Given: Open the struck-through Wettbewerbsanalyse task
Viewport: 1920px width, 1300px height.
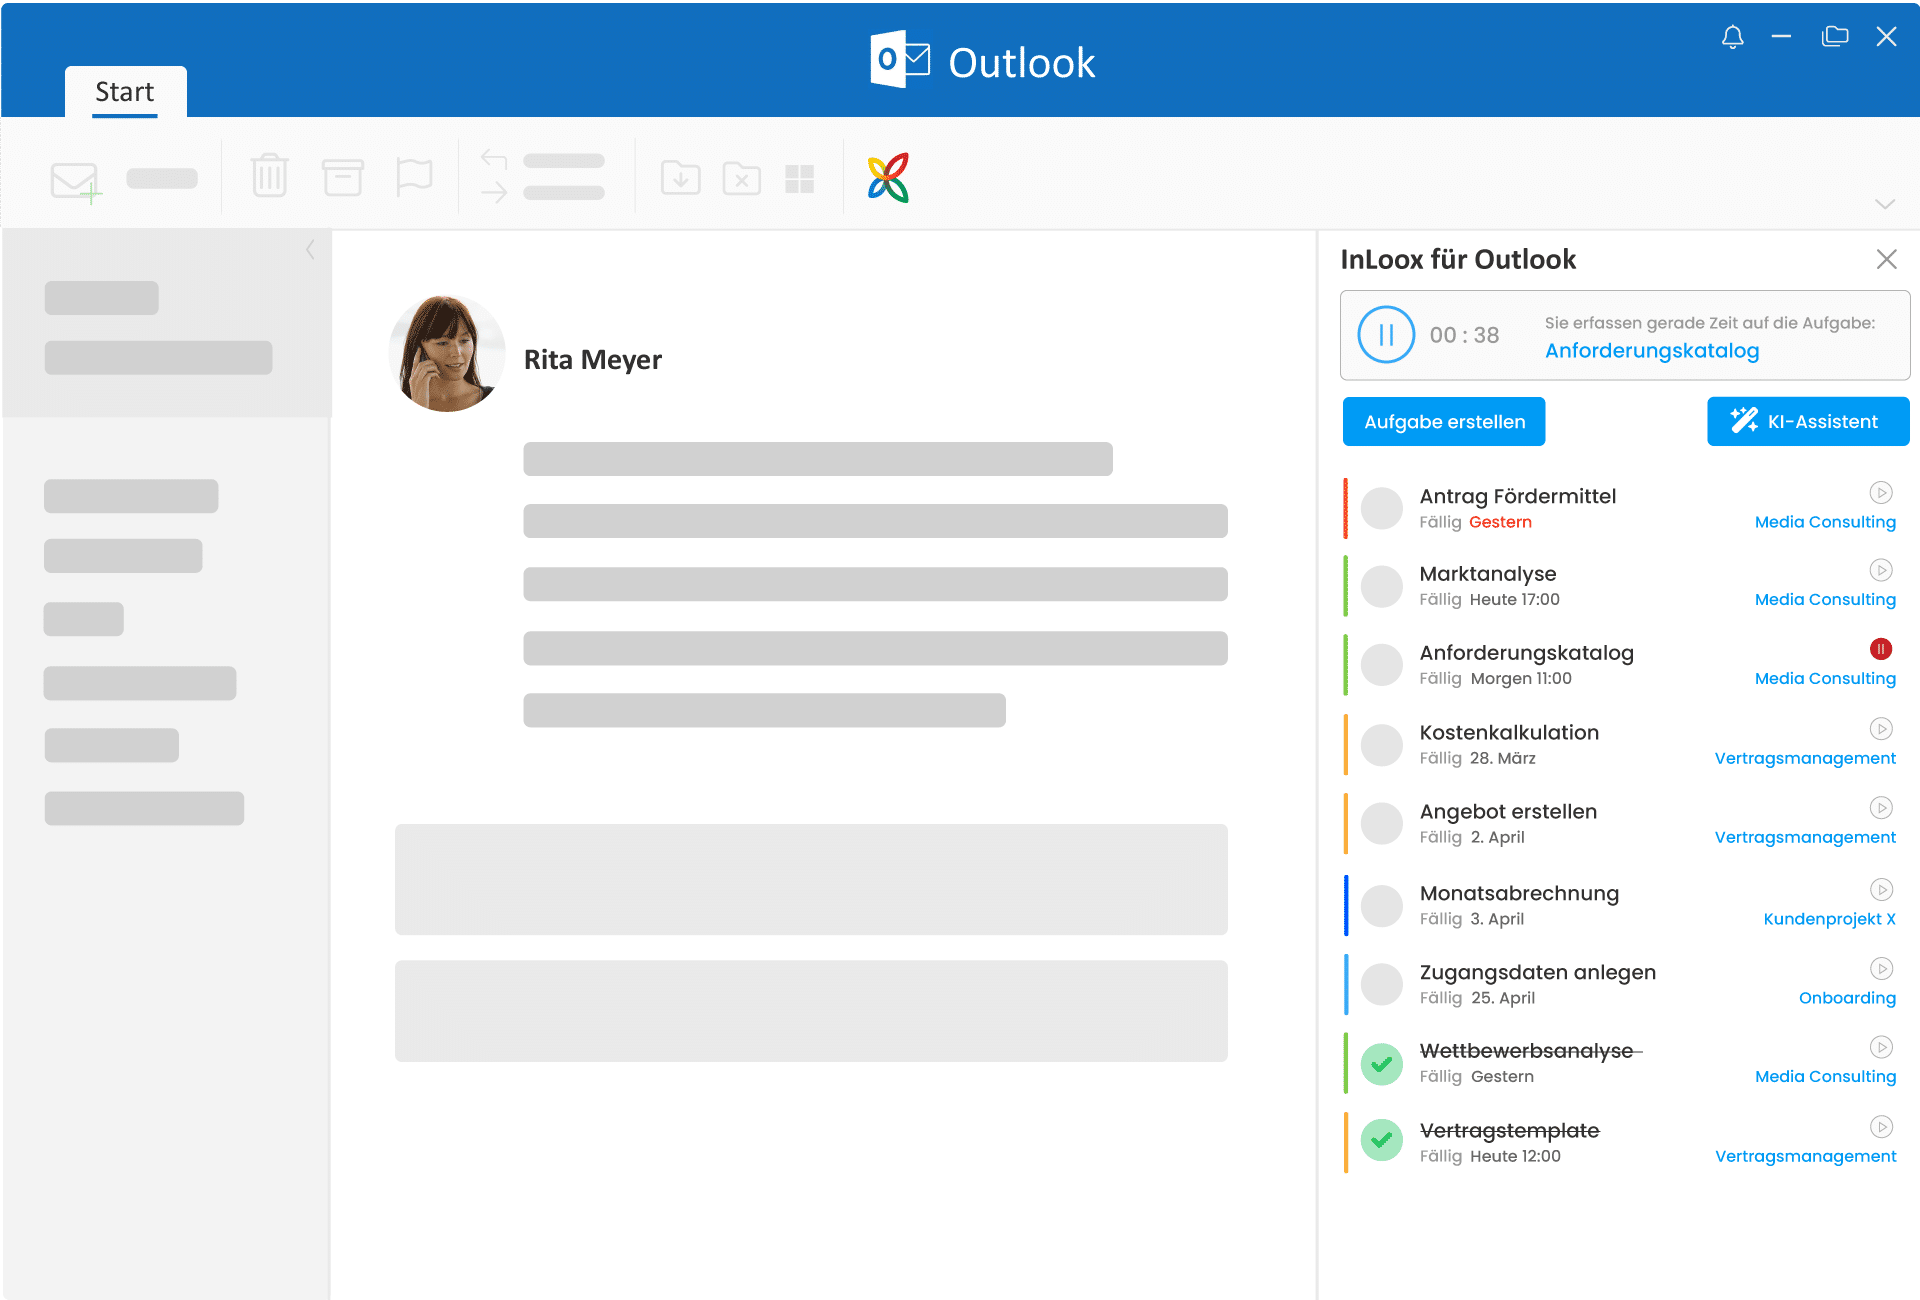Looking at the screenshot, I should [x=1527, y=1051].
